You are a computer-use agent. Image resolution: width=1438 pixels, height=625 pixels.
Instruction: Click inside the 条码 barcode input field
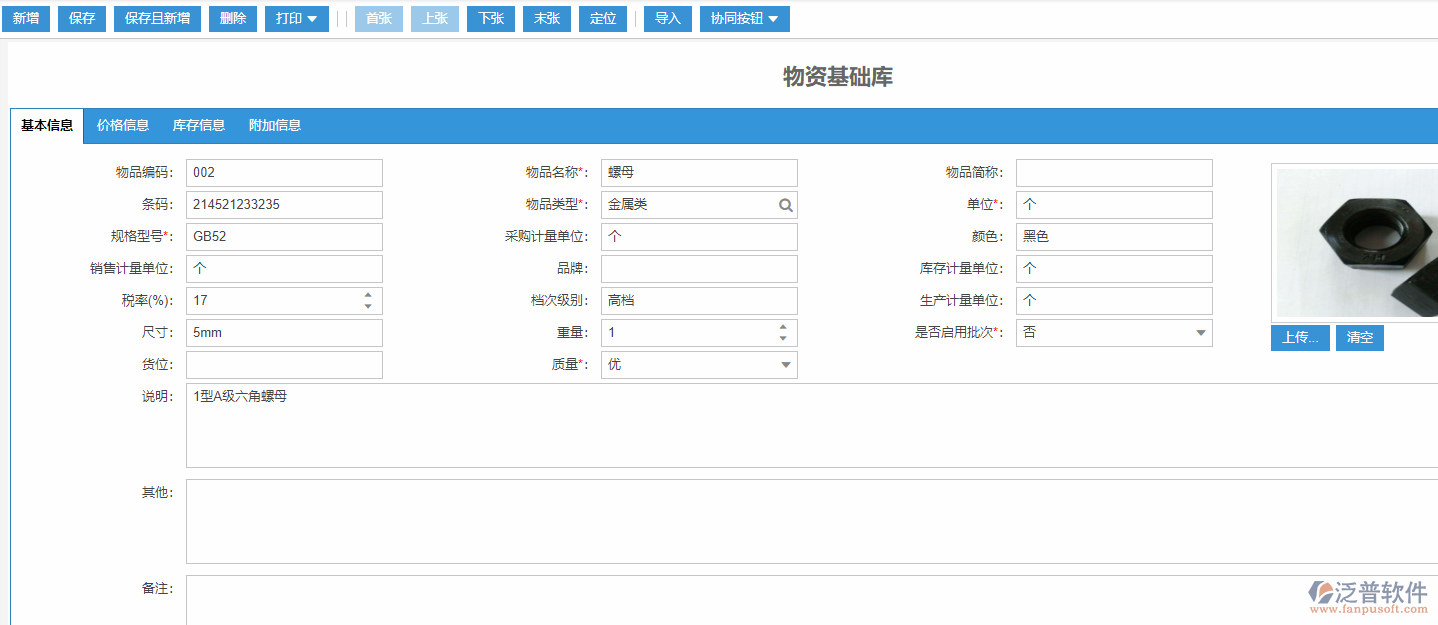(x=284, y=204)
